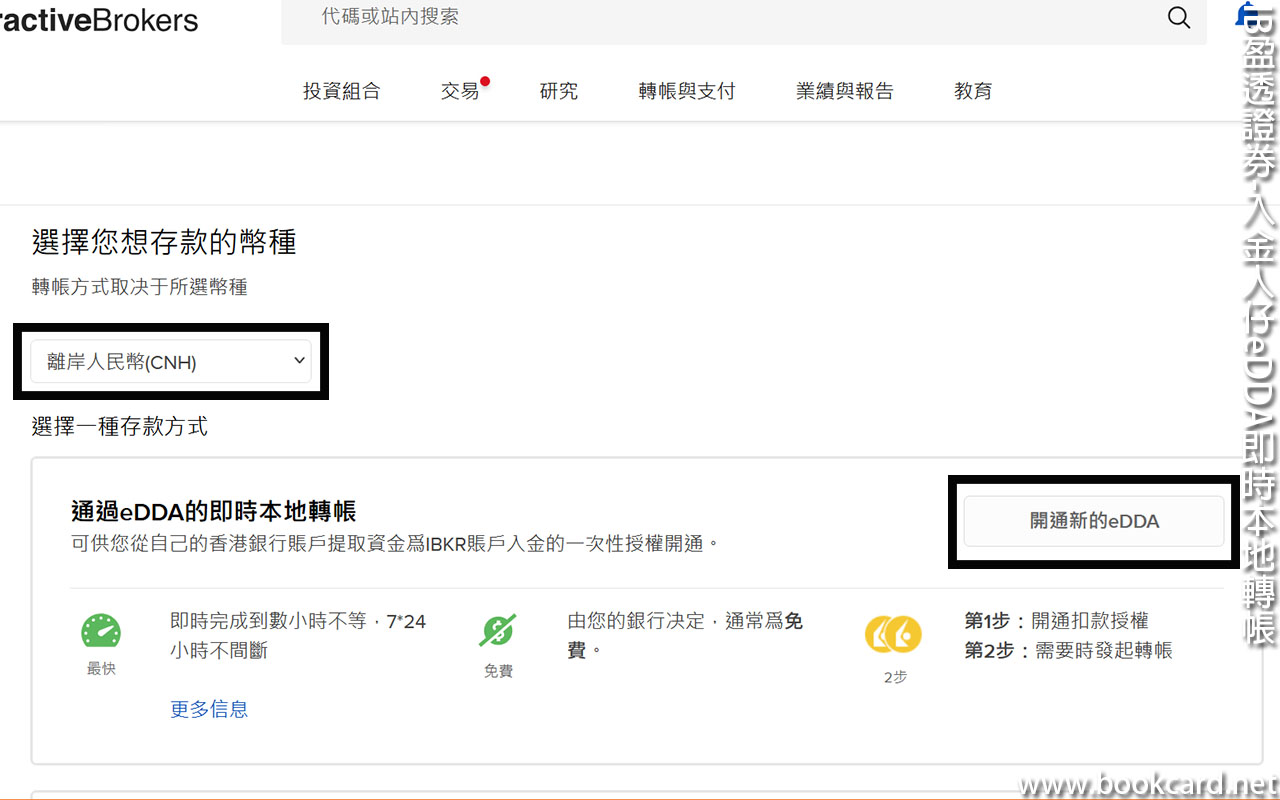Click the magnifier search icon
This screenshot has width=1280, height=800.
point(1179,18)
